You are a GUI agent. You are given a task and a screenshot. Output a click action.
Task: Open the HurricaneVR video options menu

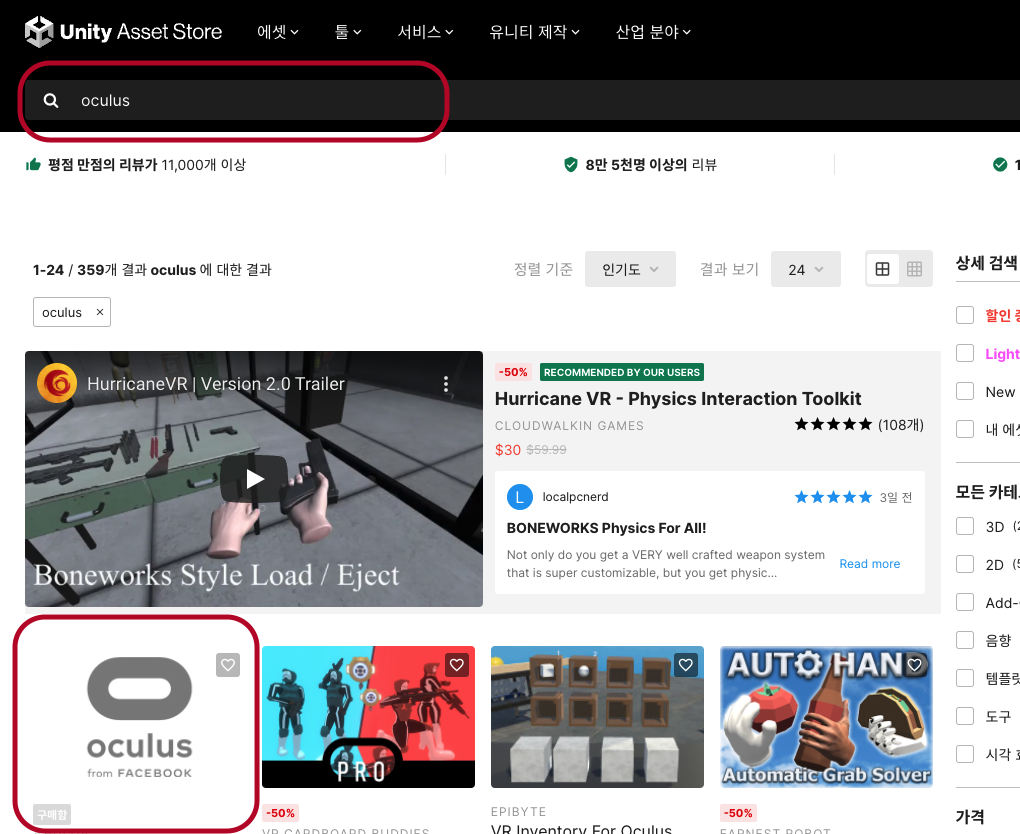tap(446, 384)
